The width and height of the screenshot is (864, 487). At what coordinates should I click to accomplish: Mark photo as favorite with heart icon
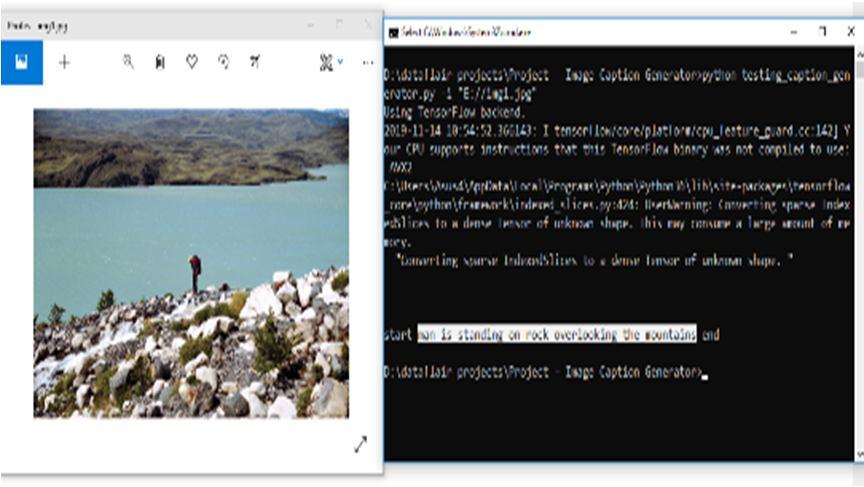click(192, 62)
